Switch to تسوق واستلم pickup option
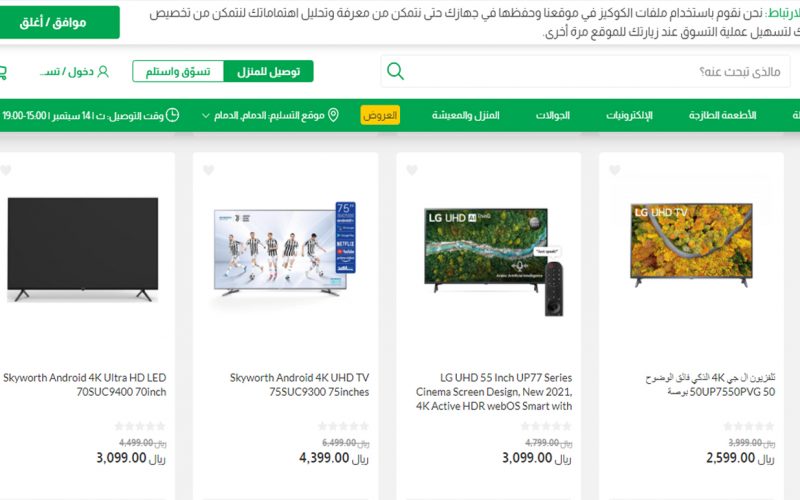Screen dimensions: 800x500 tap(178, 71)
